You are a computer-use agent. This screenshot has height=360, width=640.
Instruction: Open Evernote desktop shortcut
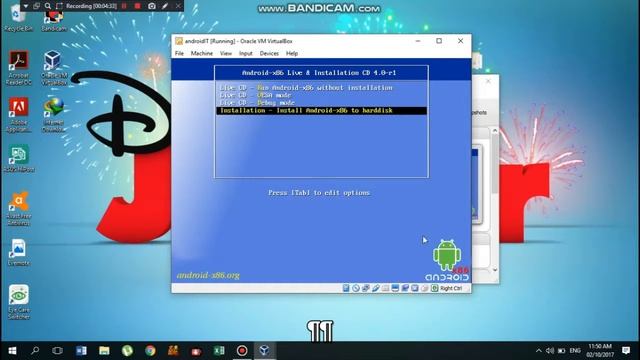[x=18, y=252]
